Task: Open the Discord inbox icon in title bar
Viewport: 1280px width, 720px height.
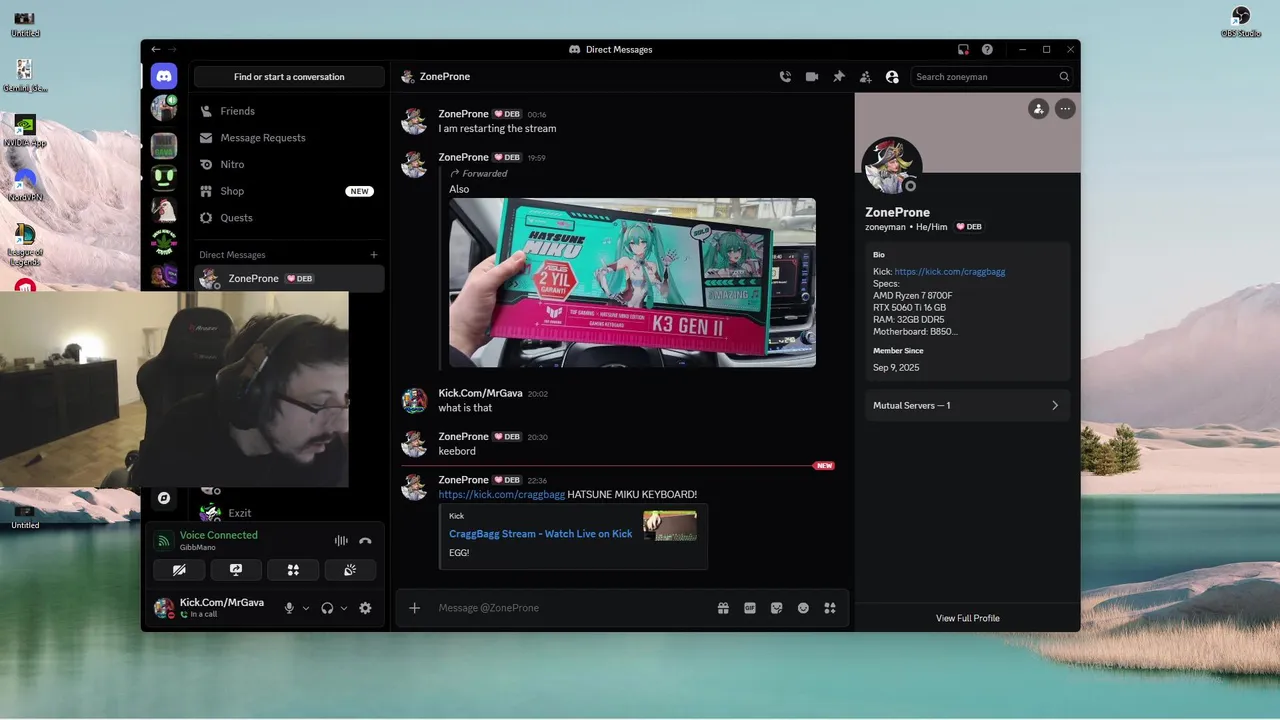Action: (x=963, y=49)
